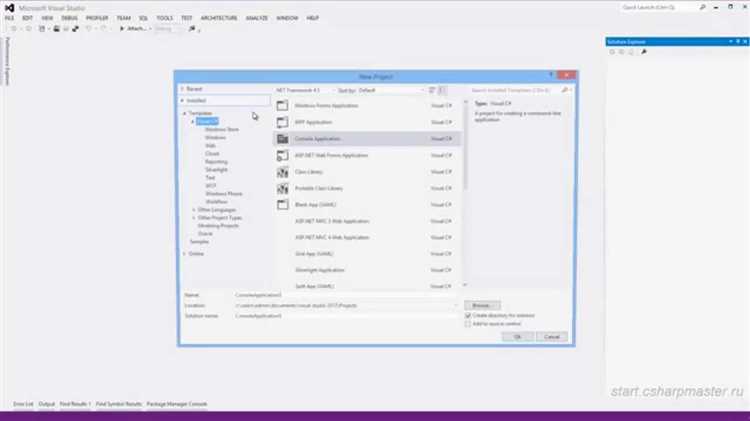Open the Location path dropdown
This screenshot has width=750, height=421.
click(455, 305)
